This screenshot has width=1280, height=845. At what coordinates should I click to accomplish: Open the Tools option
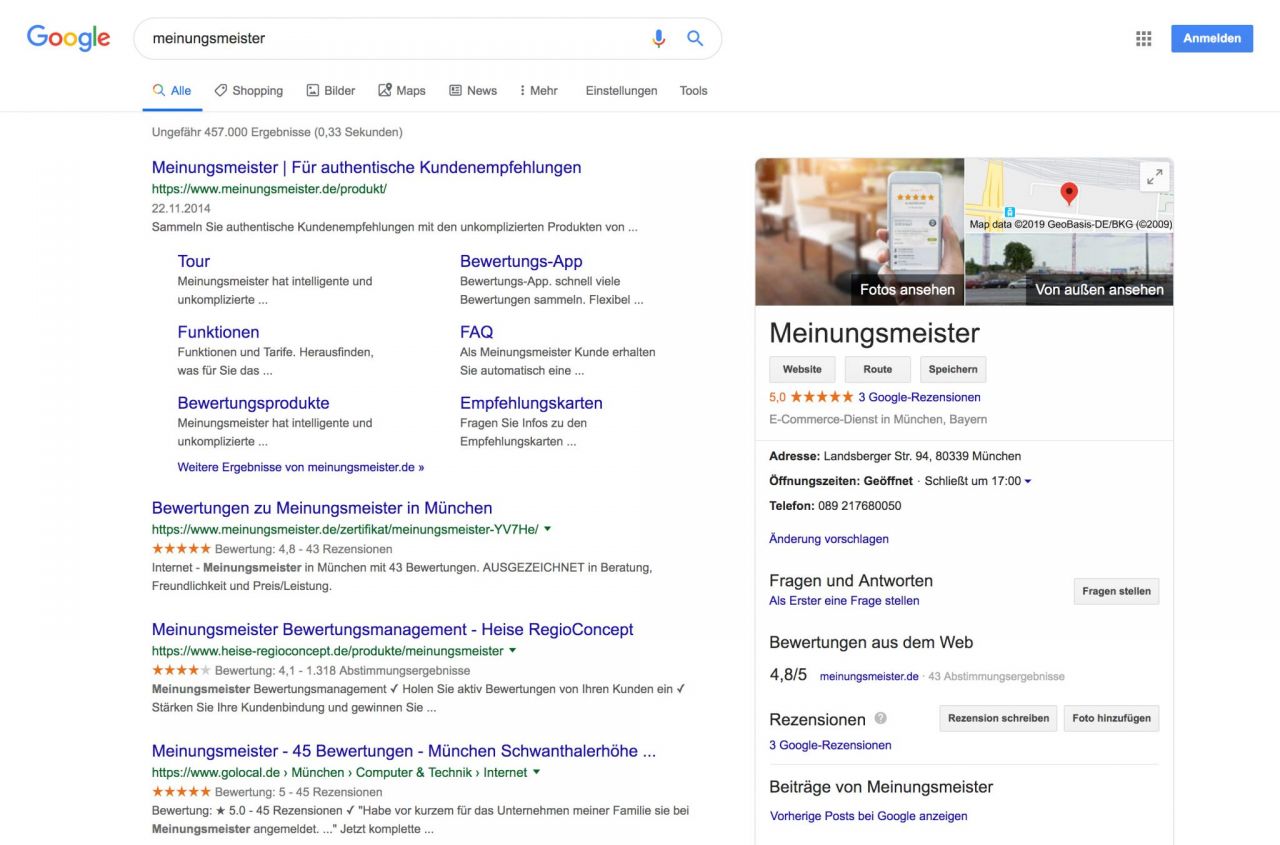pyautogui.click(x=694, y=91)
